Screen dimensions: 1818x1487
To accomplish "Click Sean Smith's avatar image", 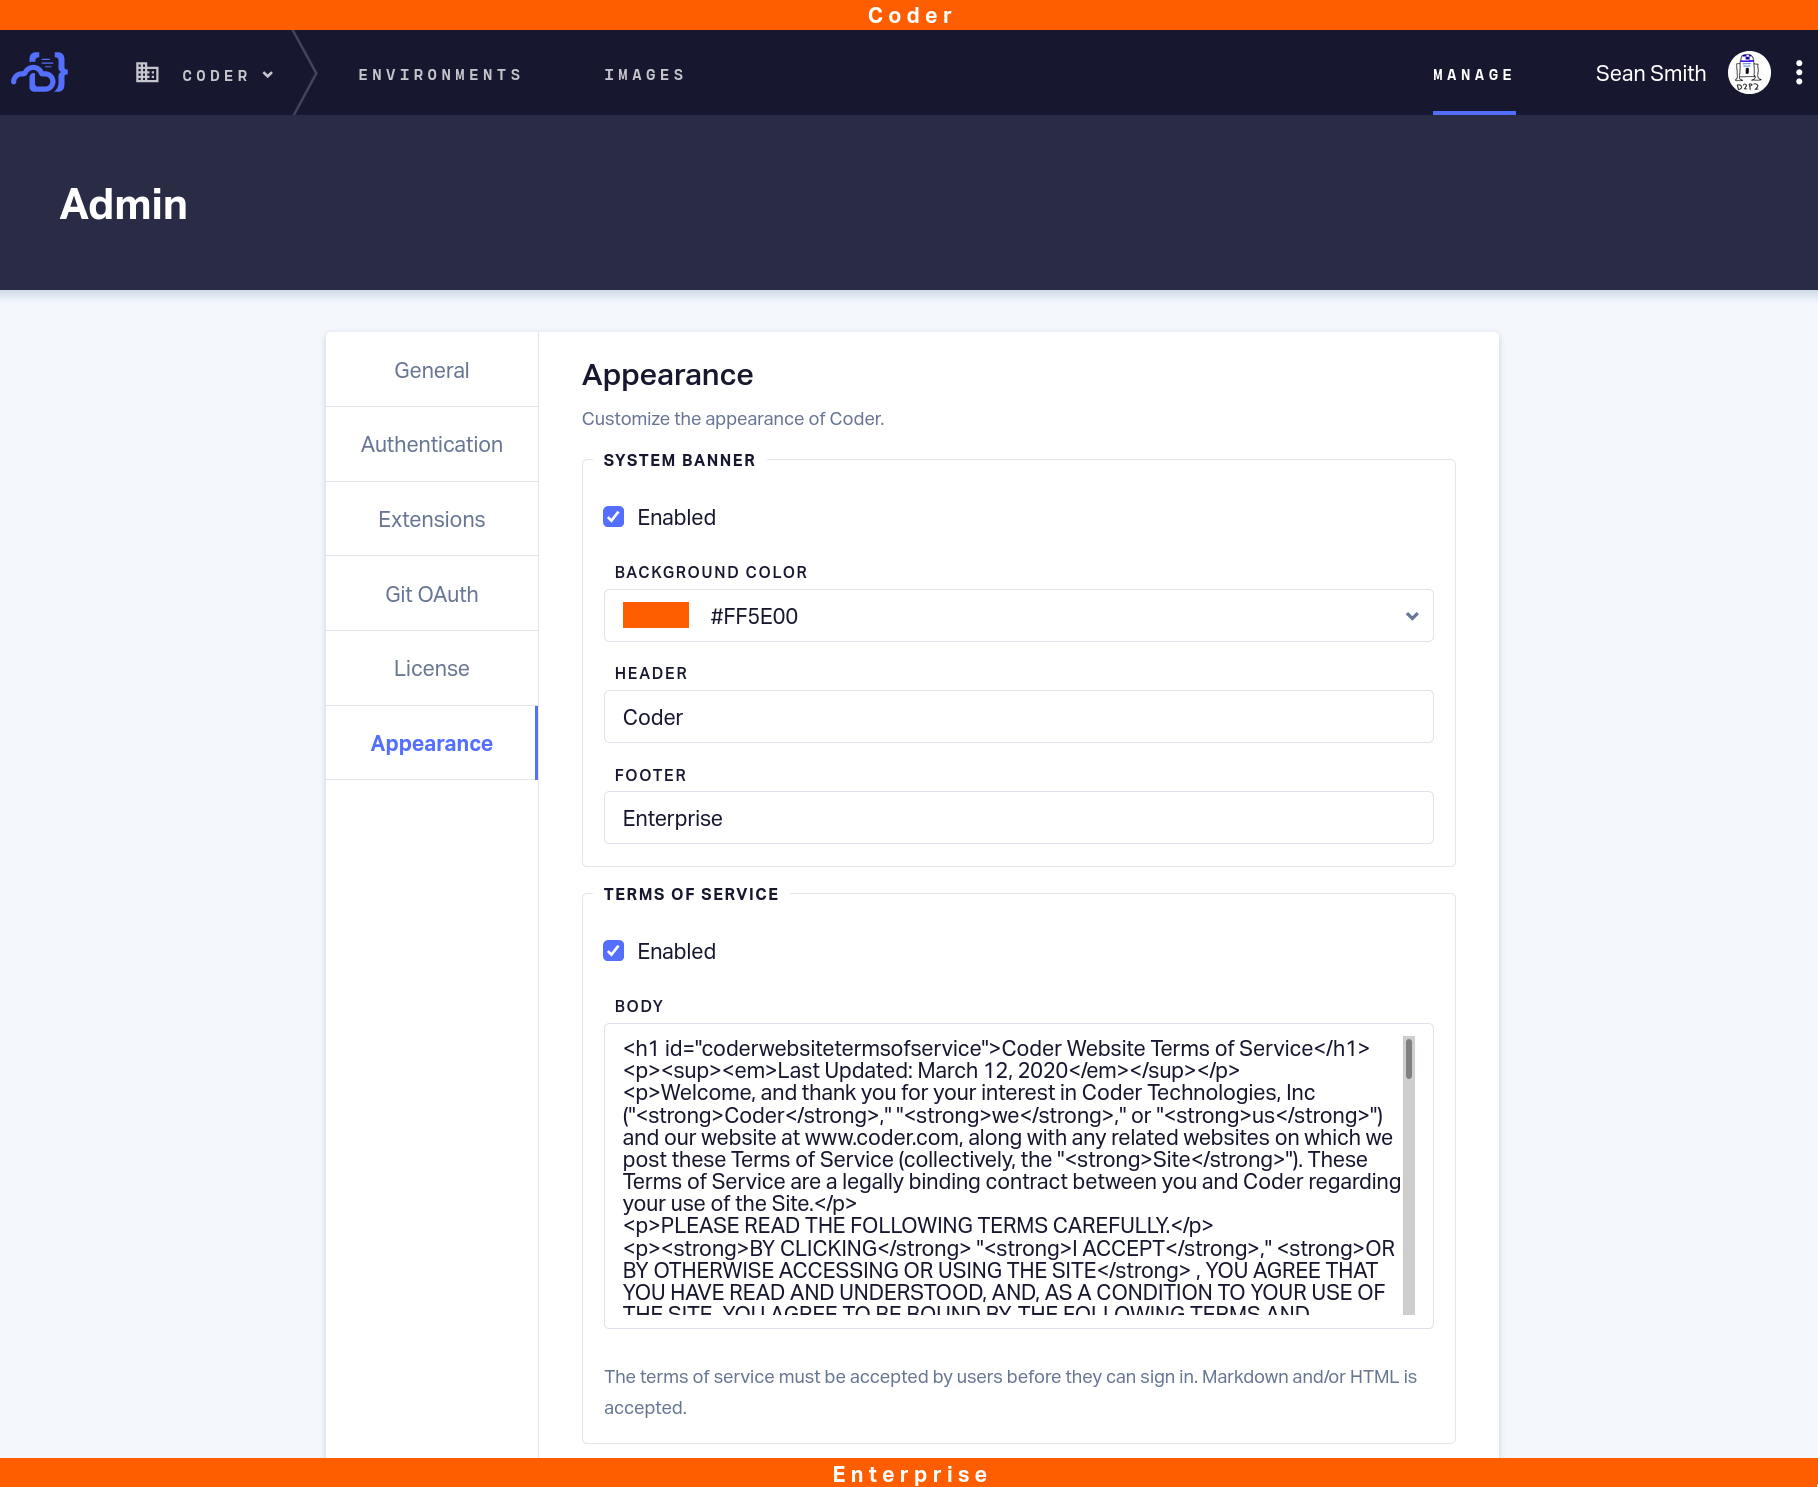I will [1749, 73].
